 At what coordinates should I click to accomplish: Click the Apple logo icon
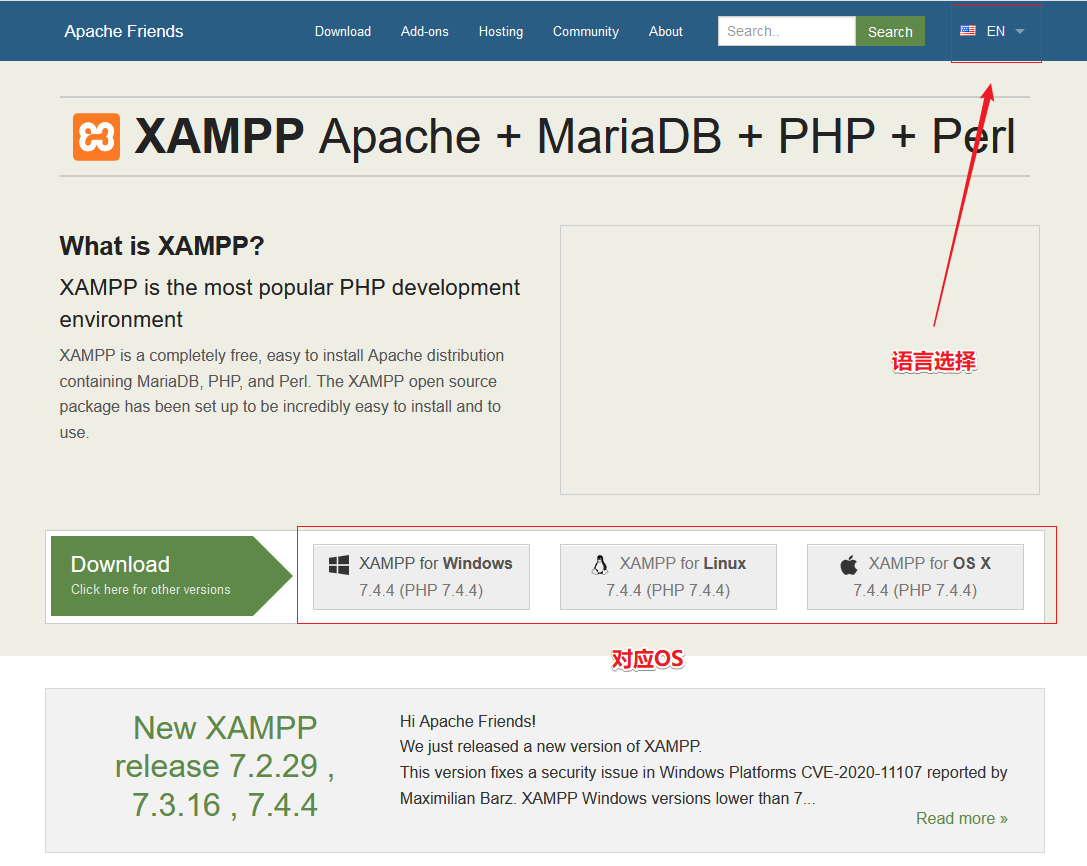click(849, 564)
